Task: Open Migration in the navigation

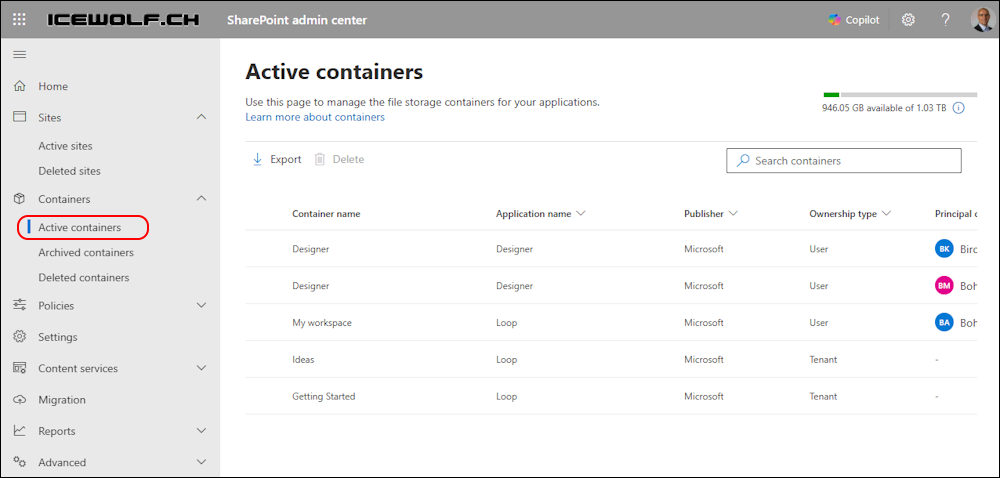Action: 62,400
